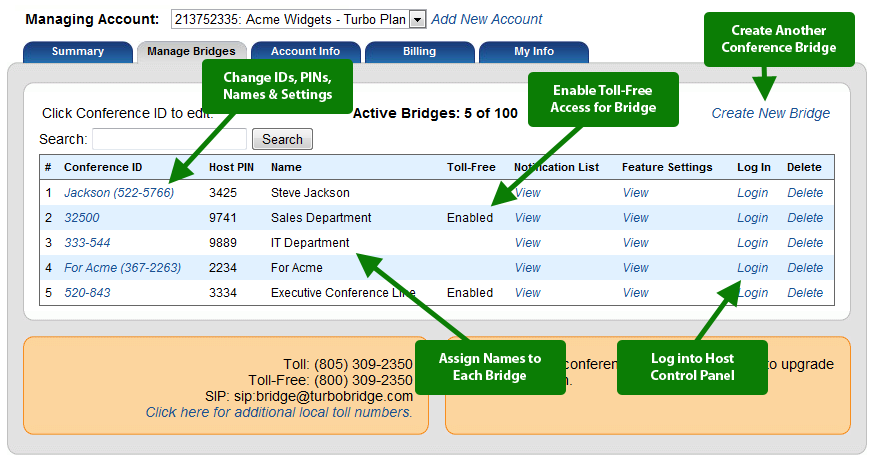Login to the Sales Department bridge

[752, 218]
